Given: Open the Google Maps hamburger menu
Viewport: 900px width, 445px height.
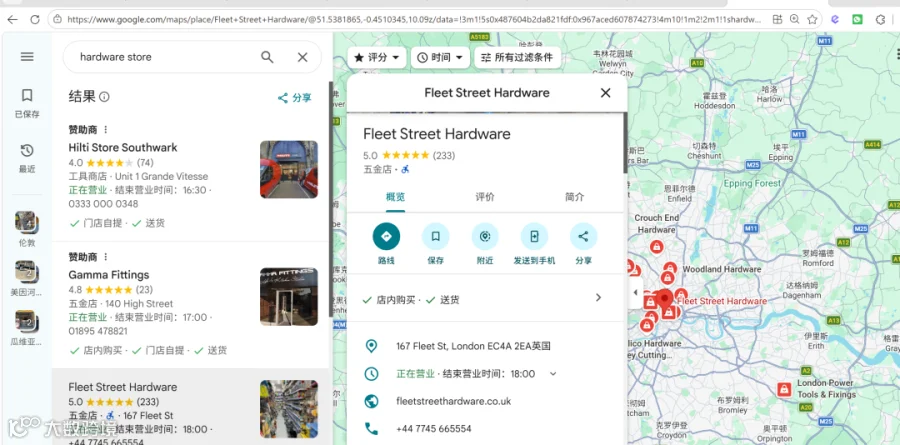Looking at the screenshot, I should [x=27, y=56].
